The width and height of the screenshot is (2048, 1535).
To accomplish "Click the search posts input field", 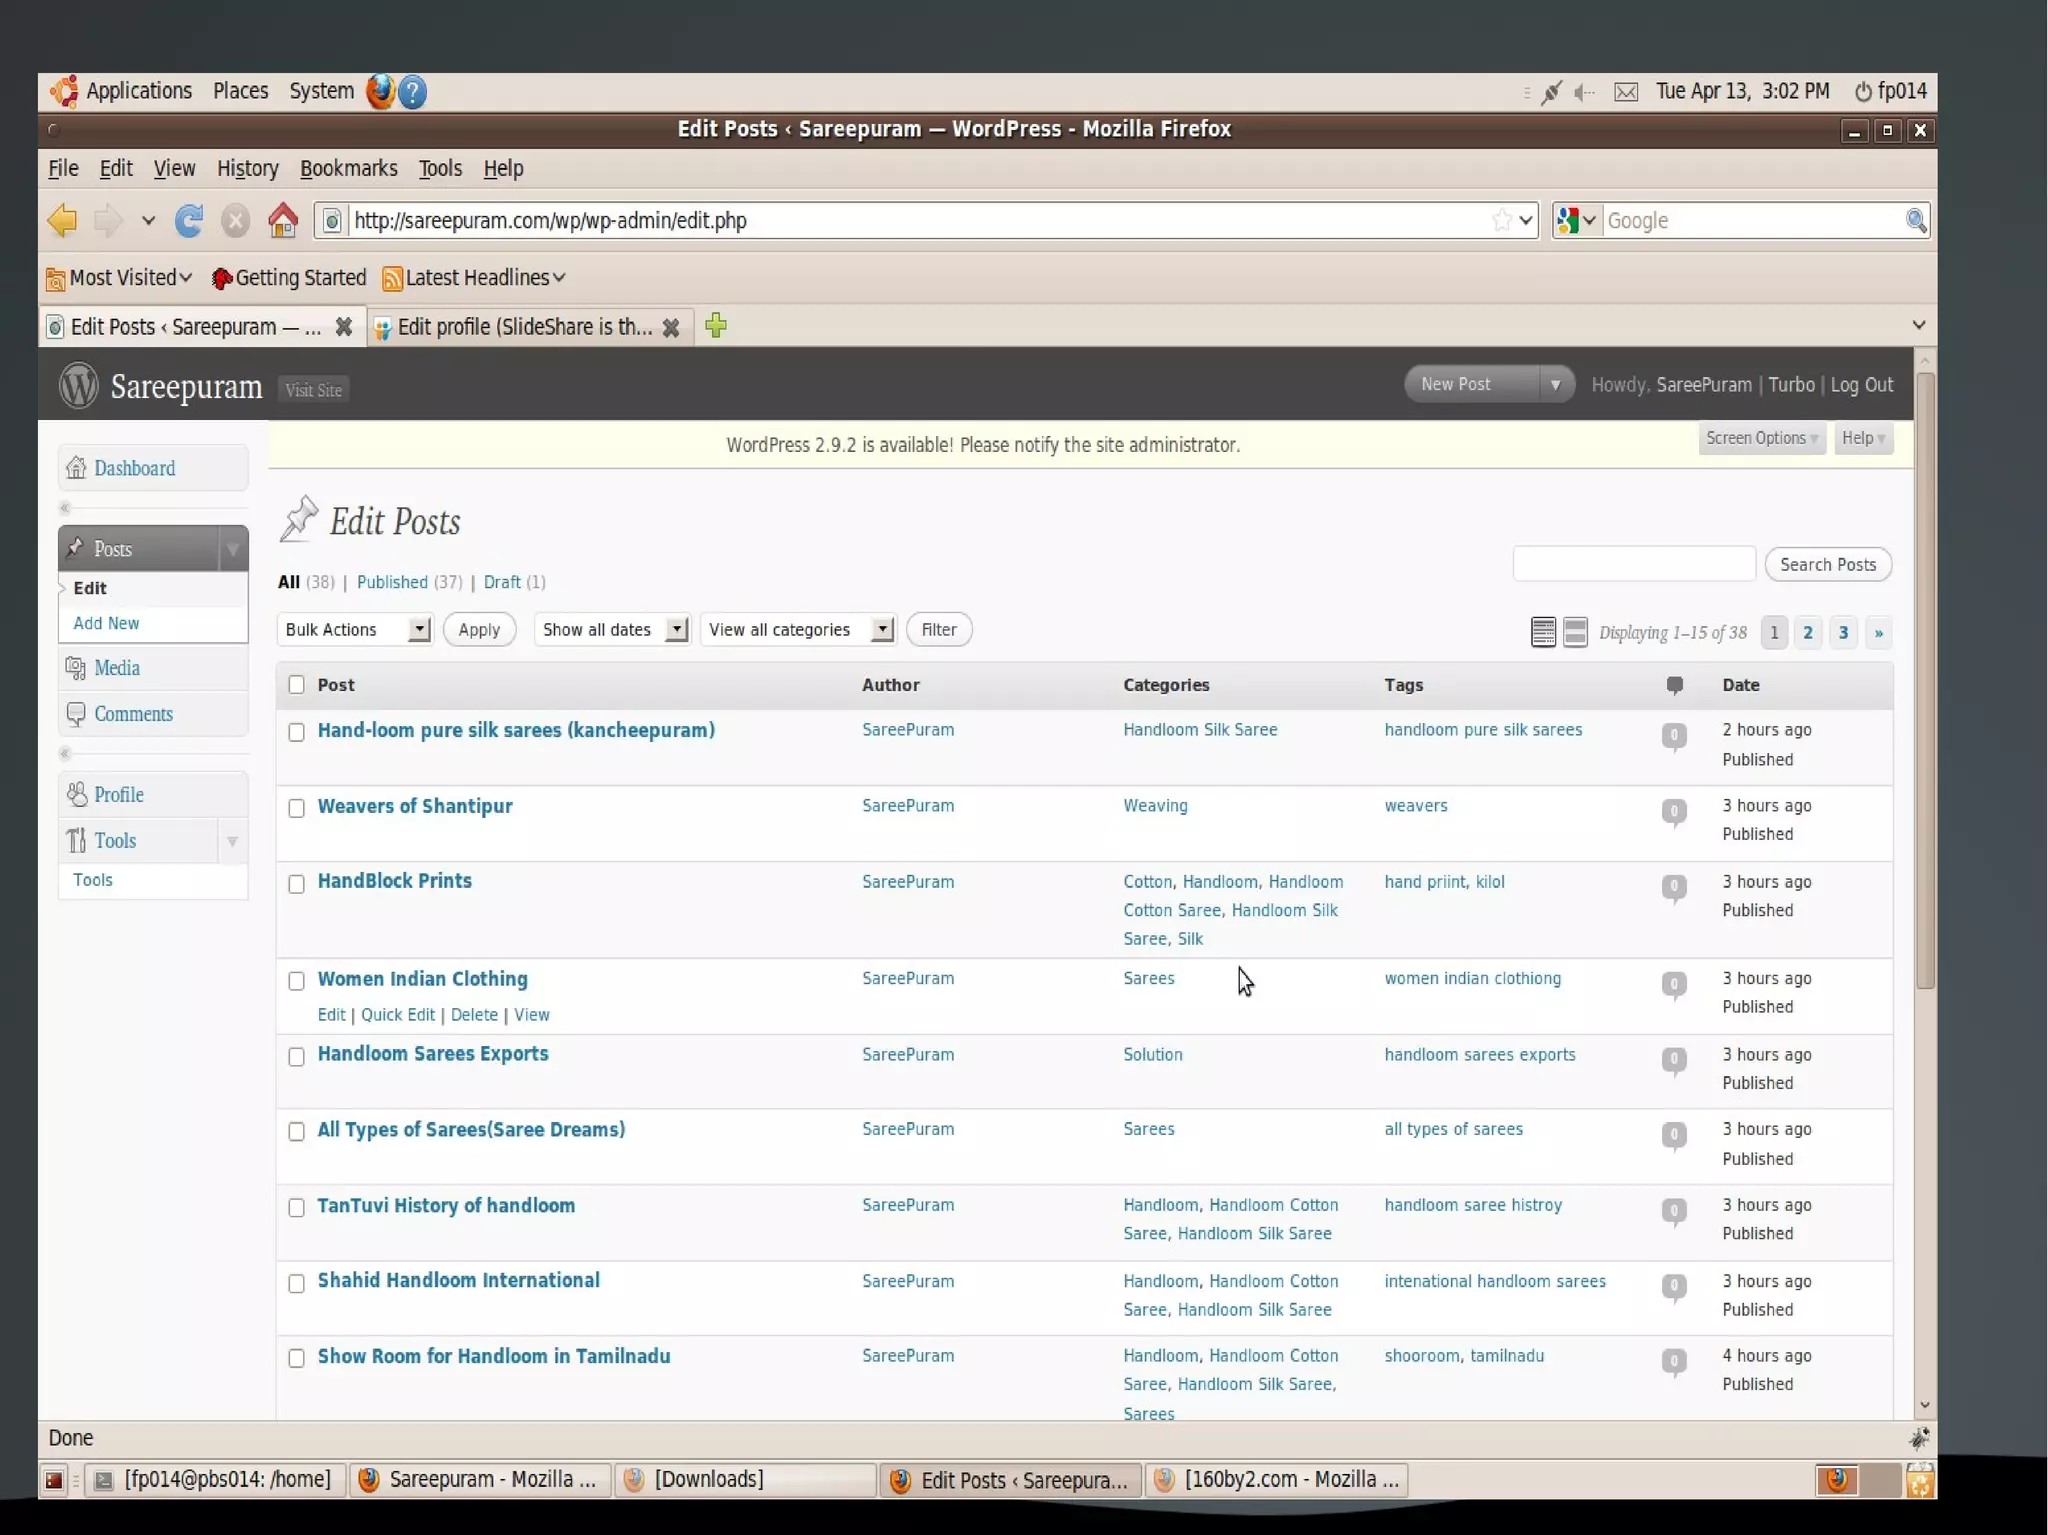I will coord(1633,564).
